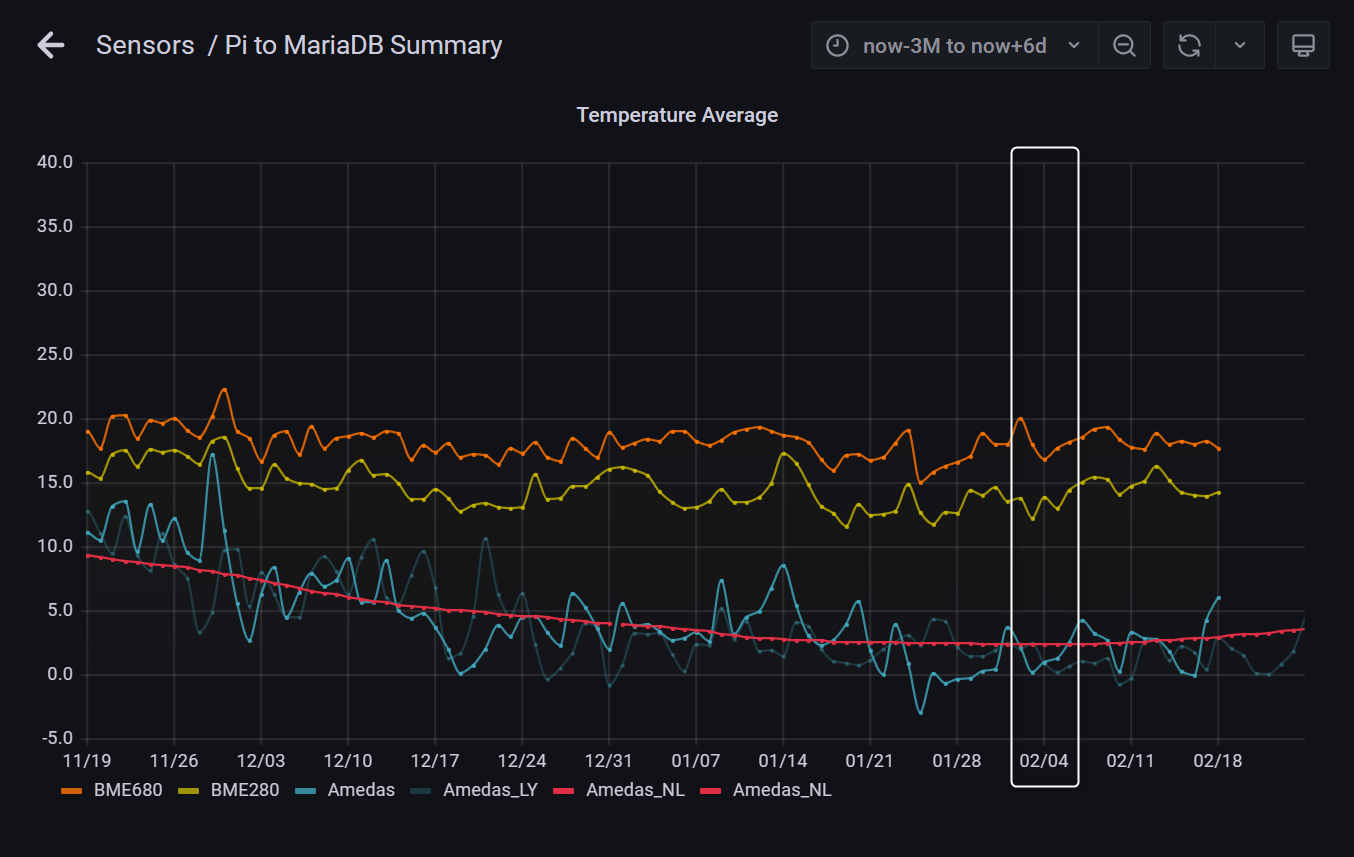
Task: Toggle the BME680 series in legend
Action: (127, 790)
